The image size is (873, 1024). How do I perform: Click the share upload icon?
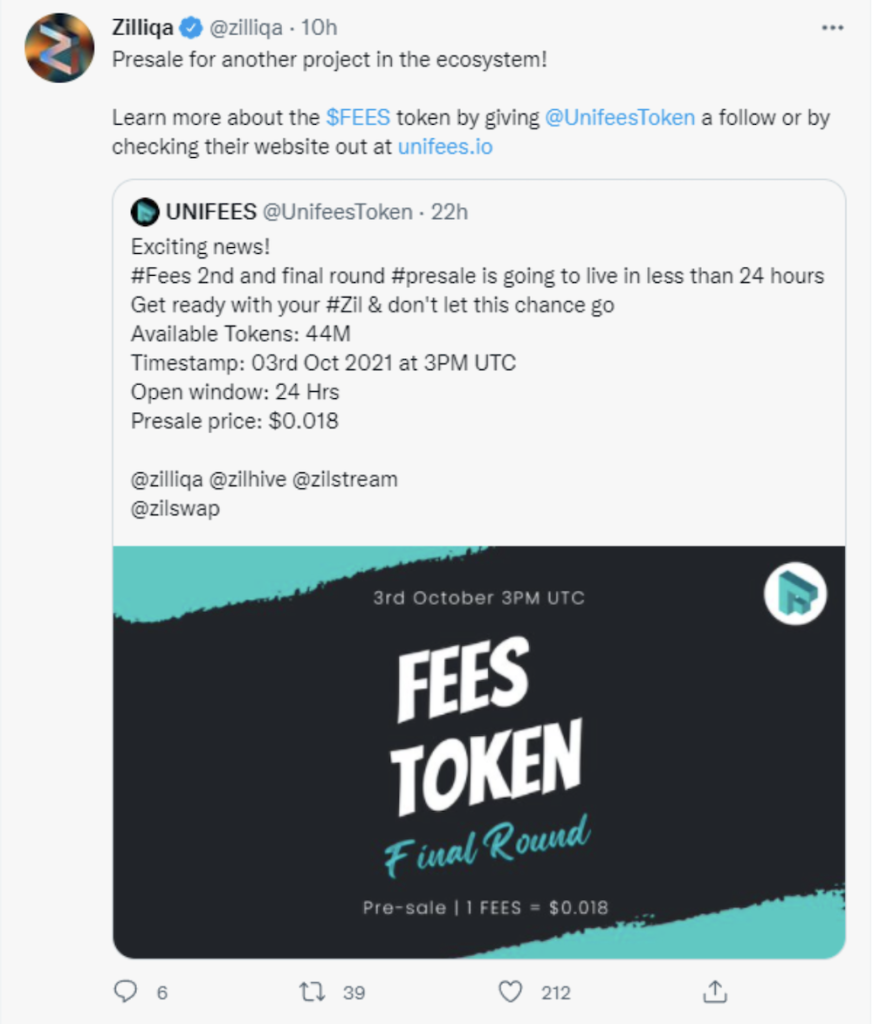[x=715, y=991]
